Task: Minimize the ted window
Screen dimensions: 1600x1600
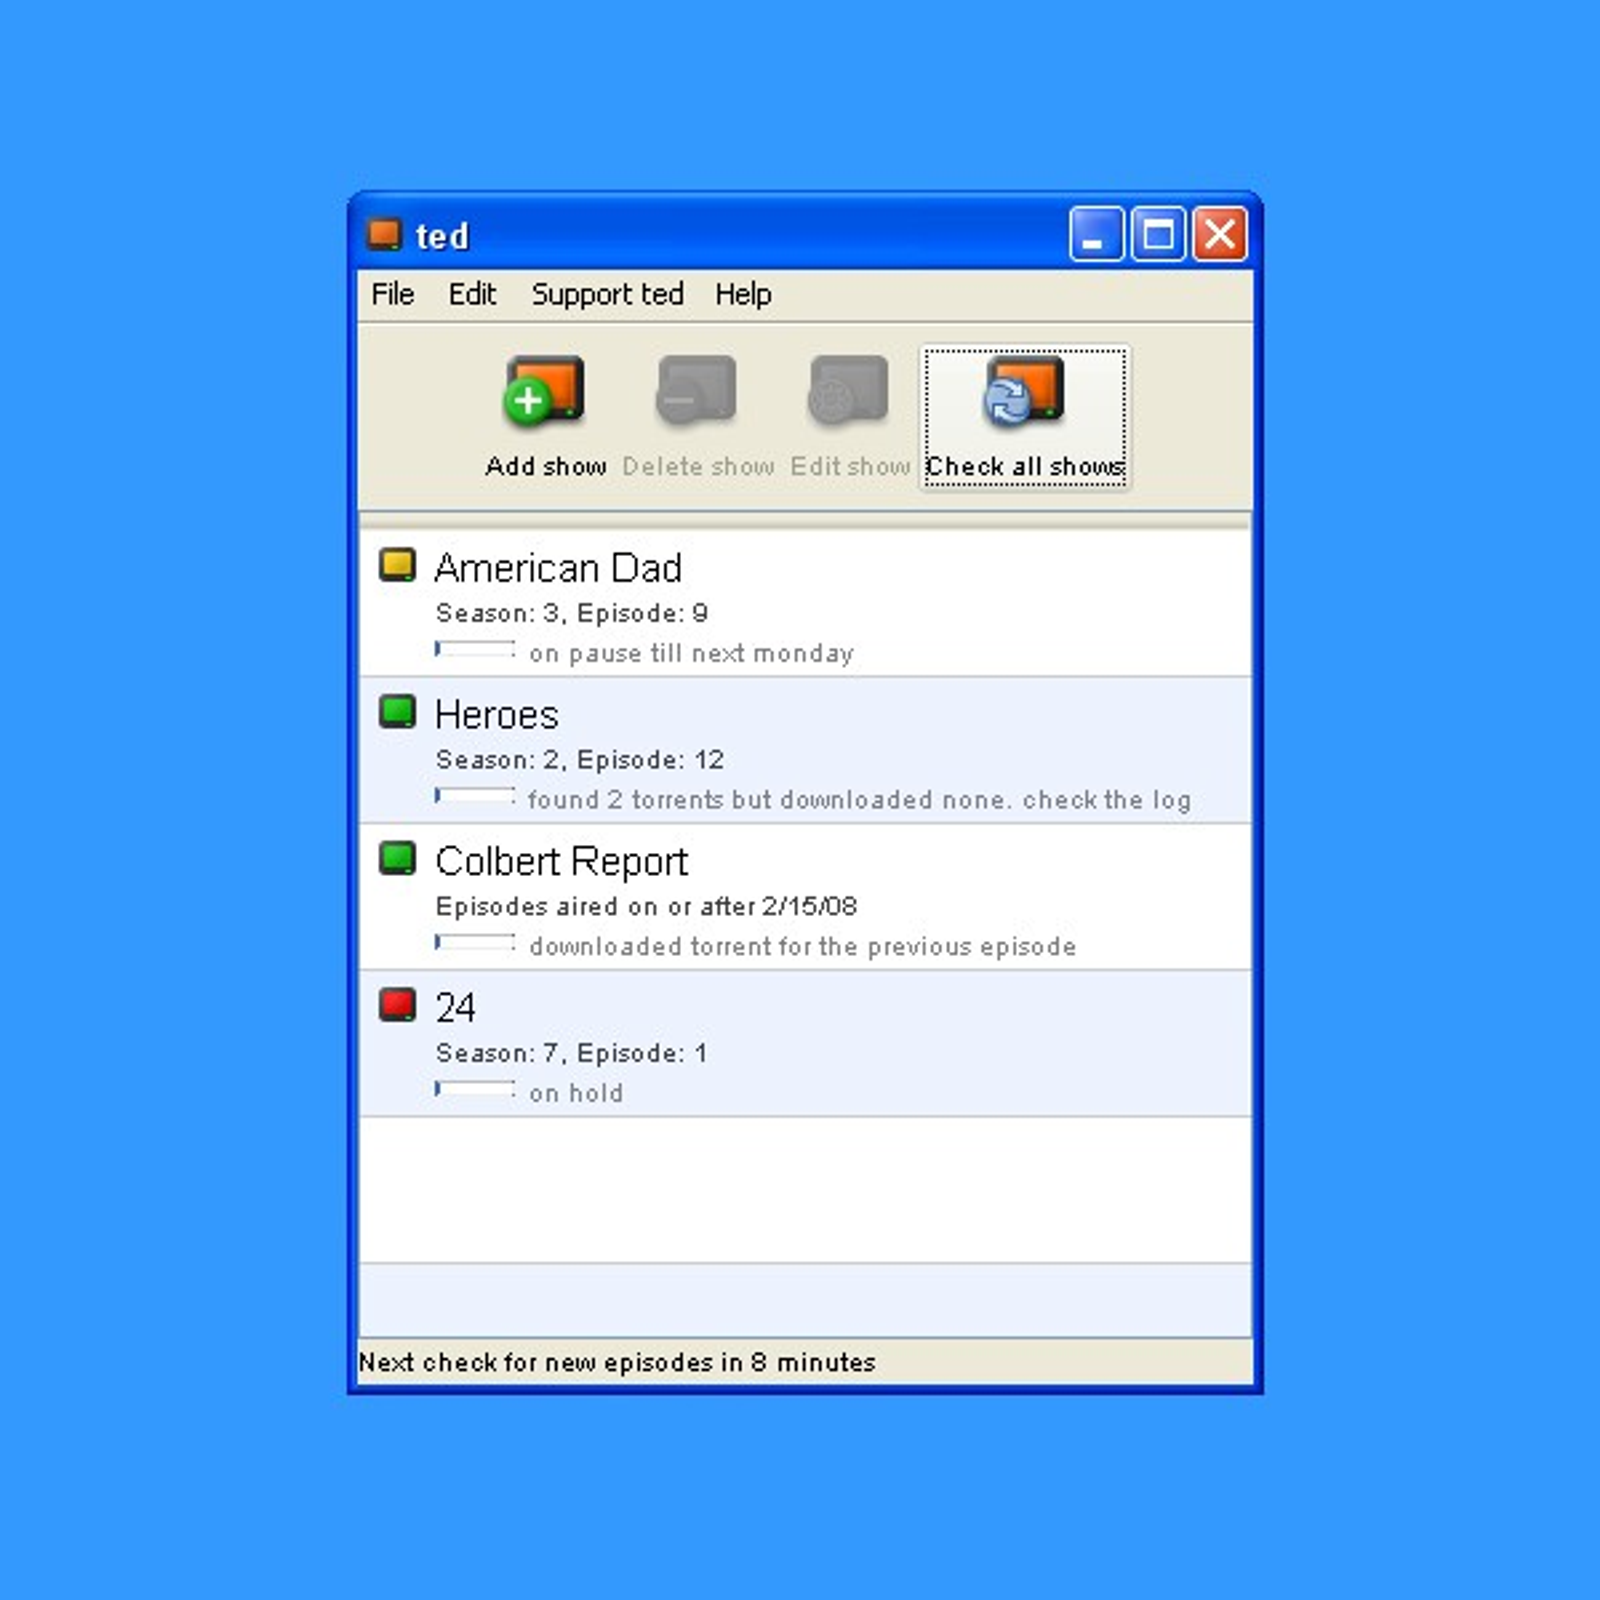Action: [1096, 235]
